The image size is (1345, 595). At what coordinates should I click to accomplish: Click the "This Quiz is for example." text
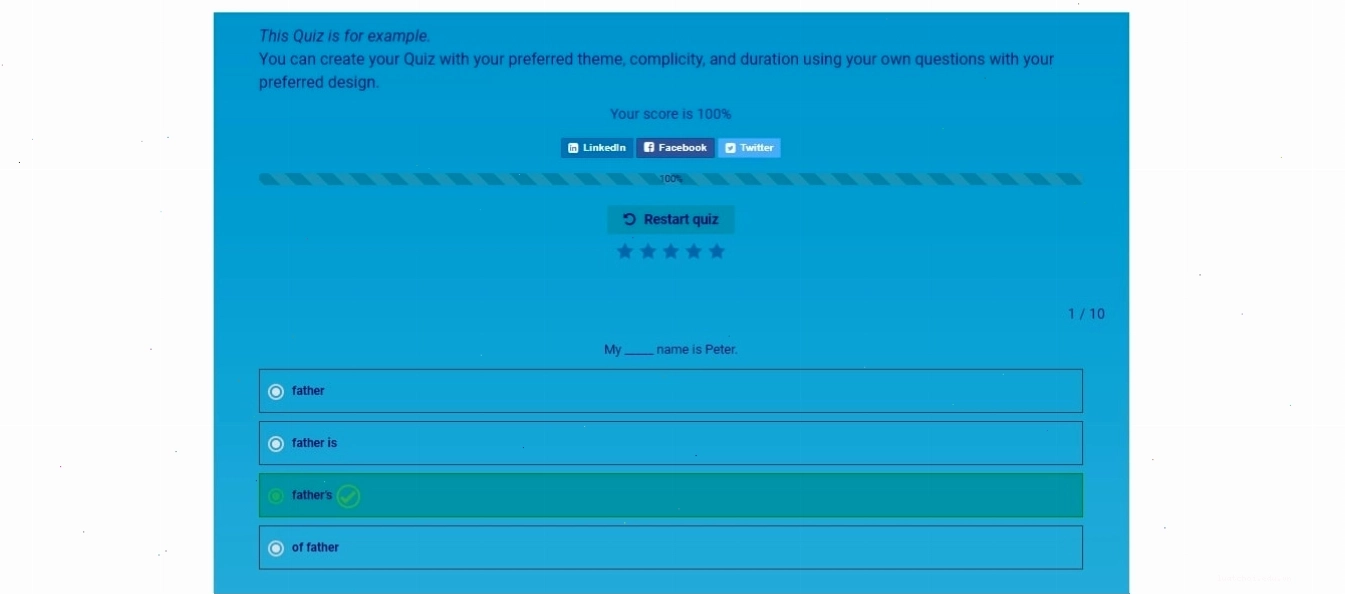[x=345, y=36]
